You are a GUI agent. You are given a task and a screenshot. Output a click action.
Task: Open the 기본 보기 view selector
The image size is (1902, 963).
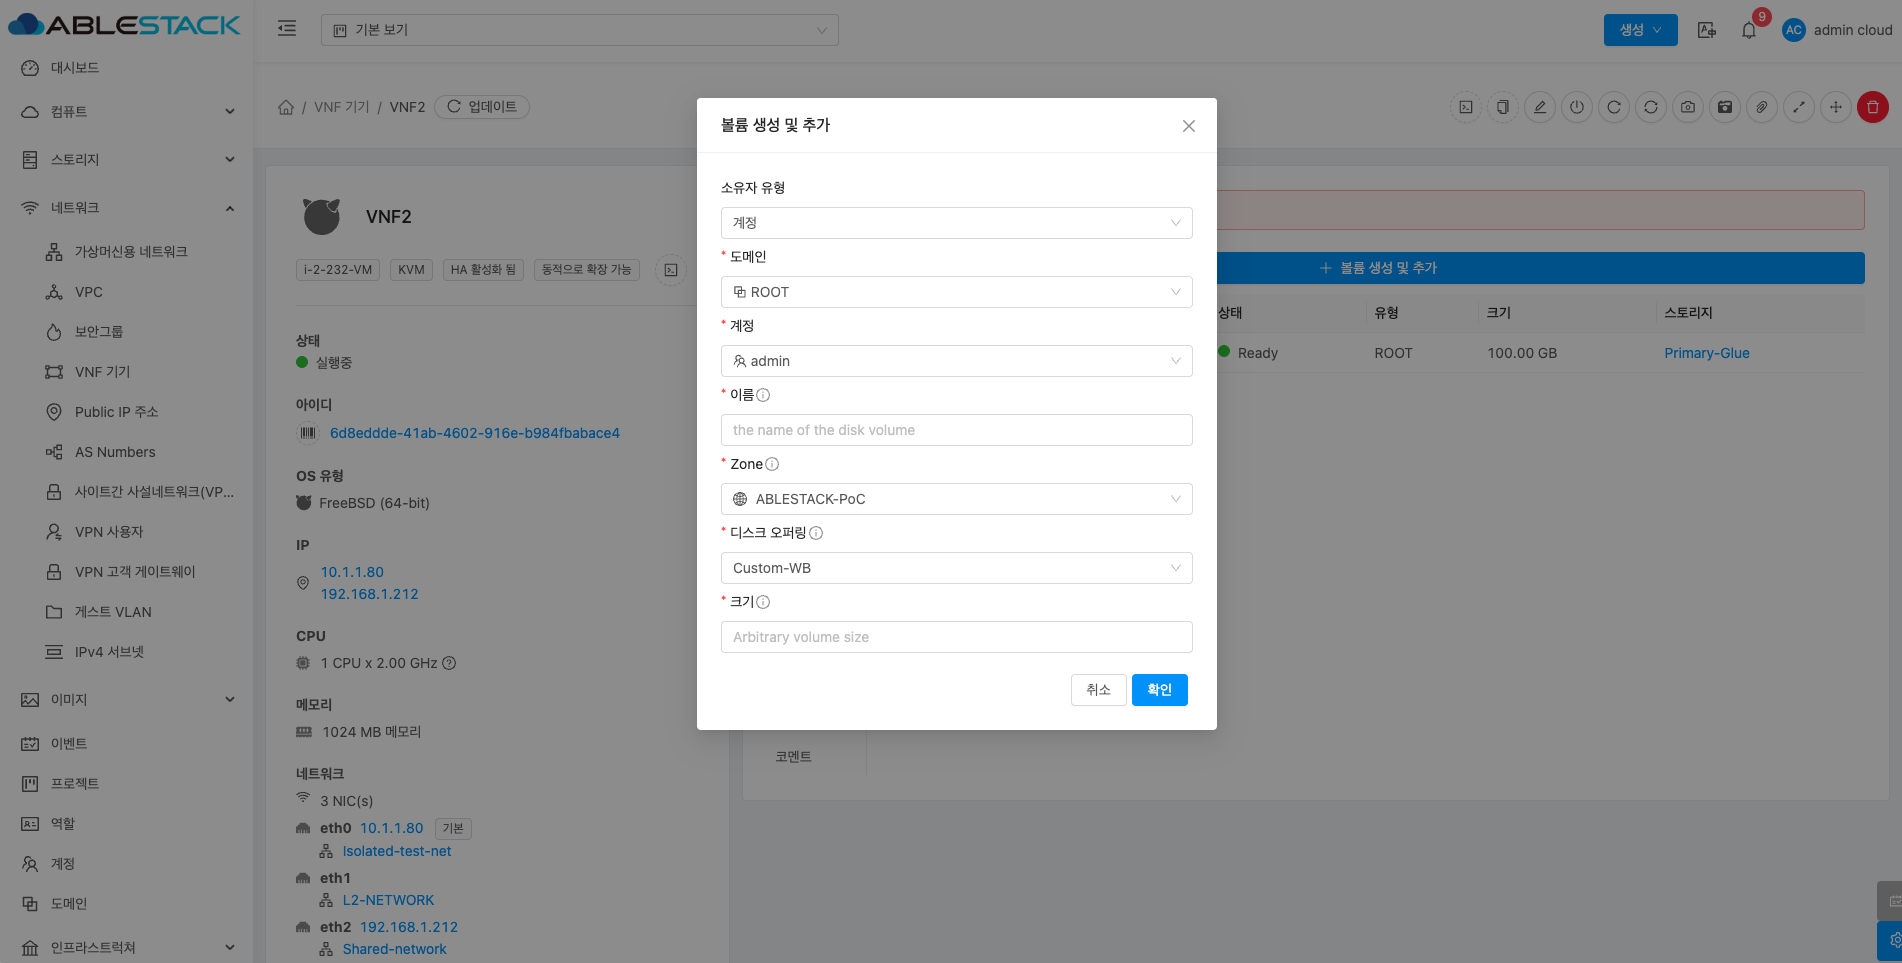pos(580,30)
